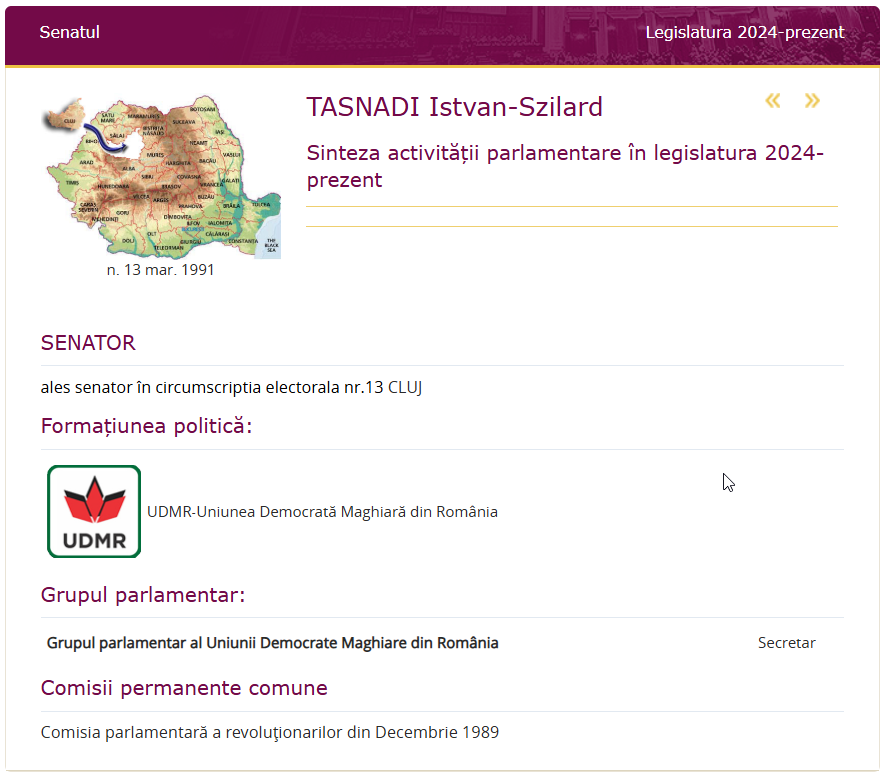Click the blue curved arrow on the map

(105, 141)
